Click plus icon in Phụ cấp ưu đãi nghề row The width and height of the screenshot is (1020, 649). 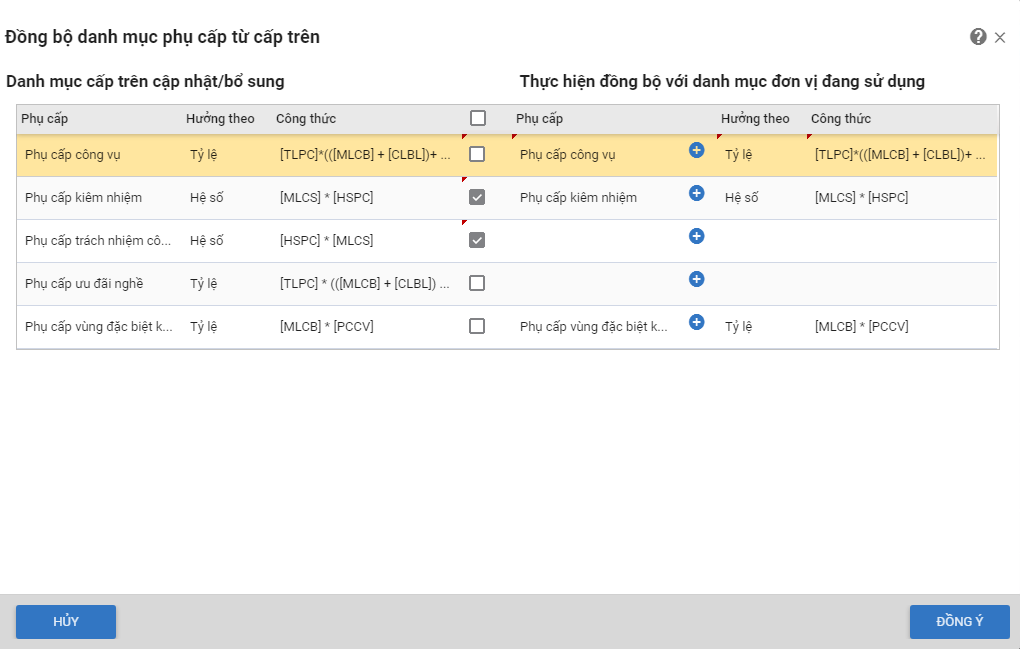click(697, 279)
